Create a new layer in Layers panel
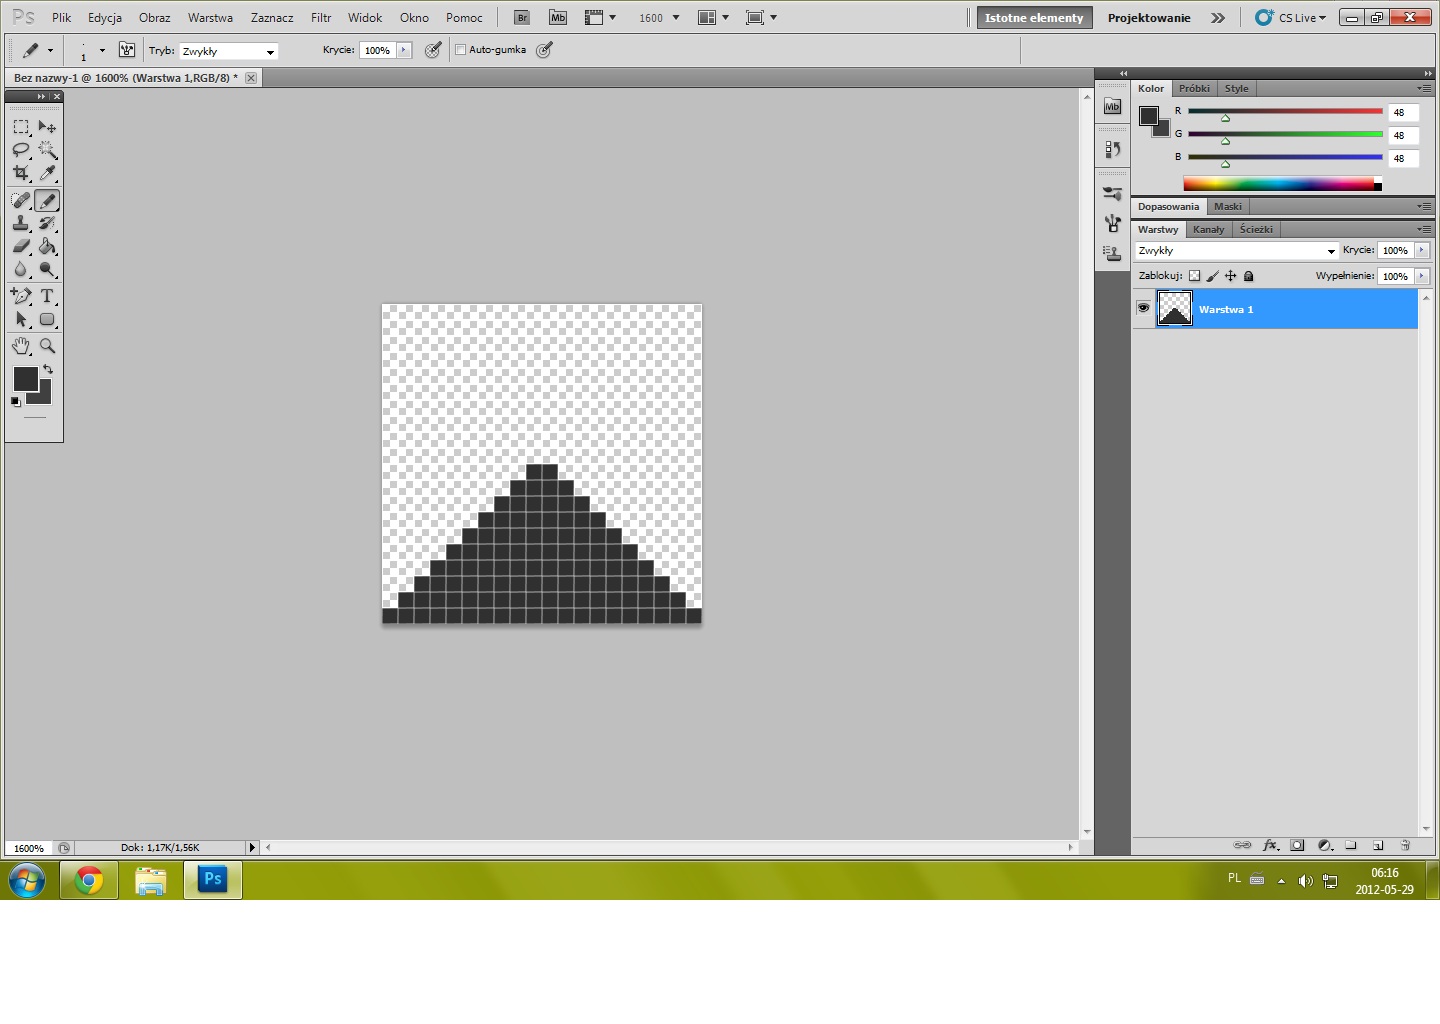 tap(1378, 845)
